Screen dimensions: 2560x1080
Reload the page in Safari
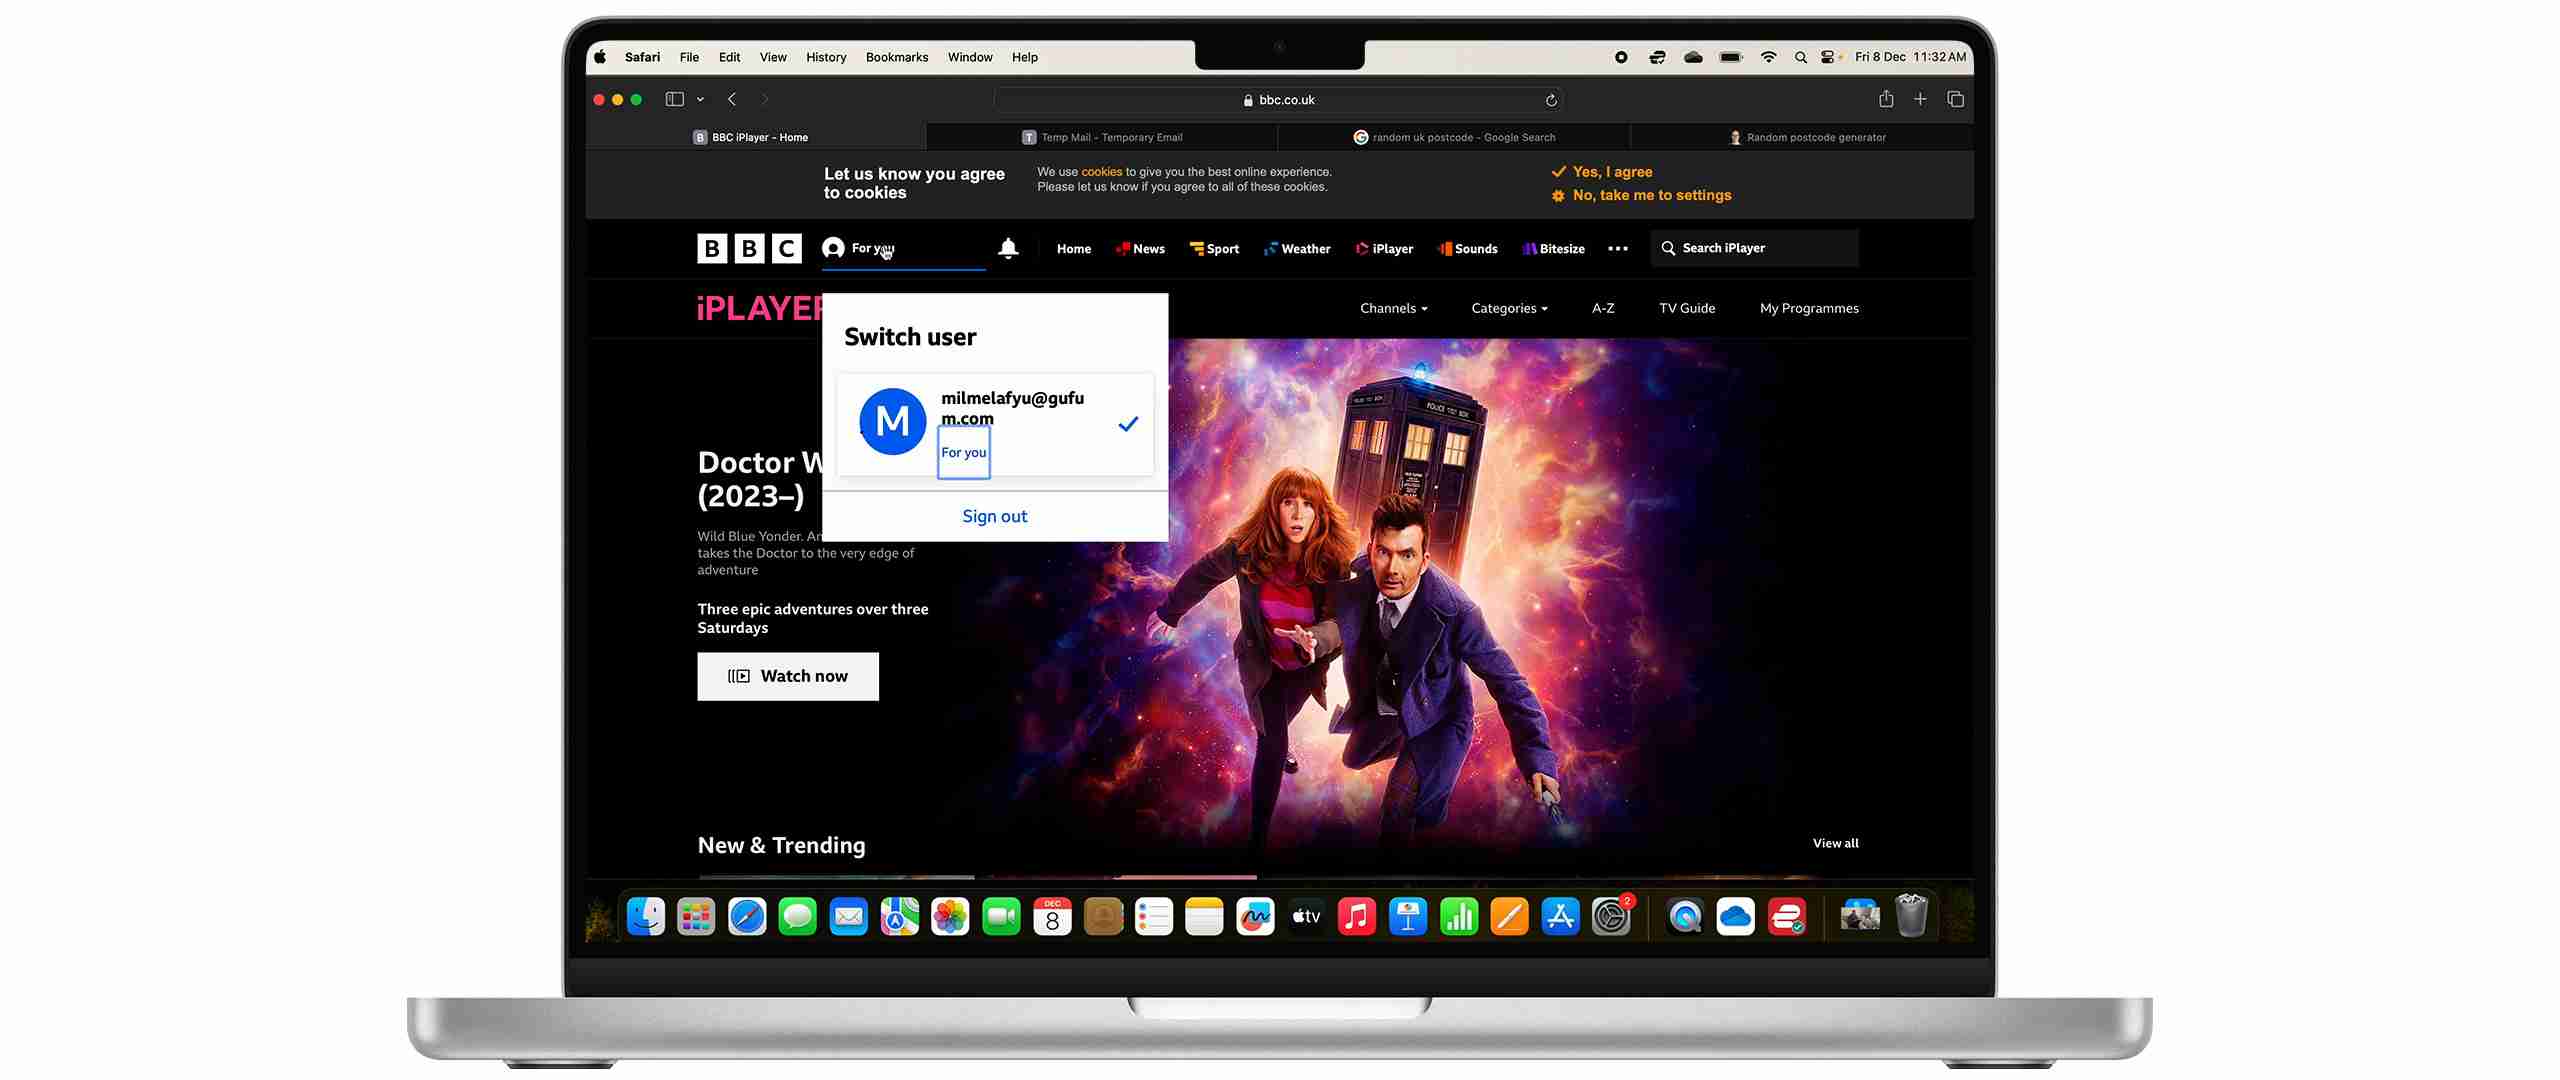click(x=1551, y=100)
